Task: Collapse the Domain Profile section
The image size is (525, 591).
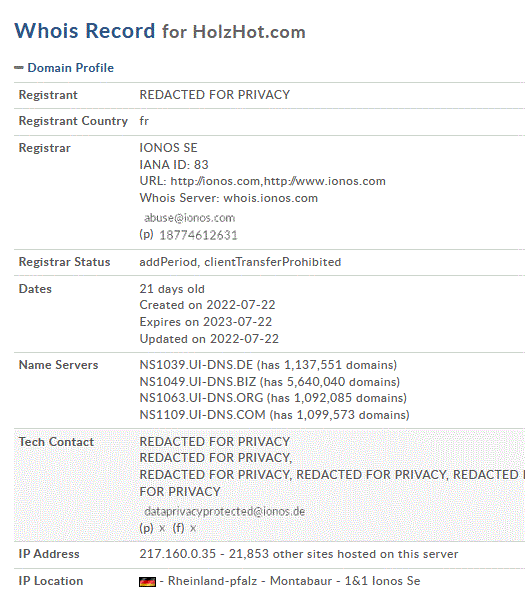Action: click(x=70, y=68)
